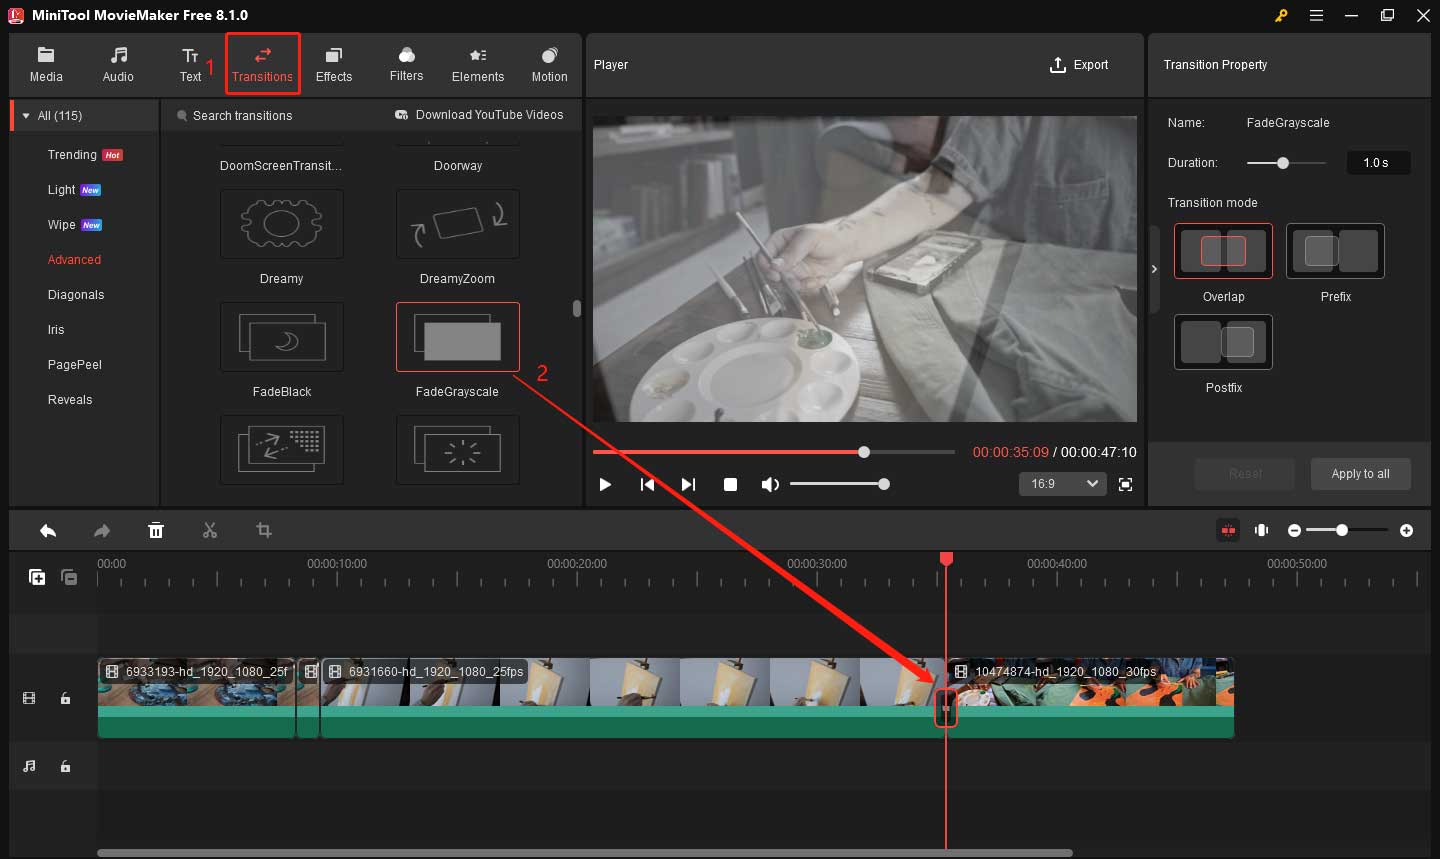
Task: Select the Reveals category
Action: click(x=70, y=400)
